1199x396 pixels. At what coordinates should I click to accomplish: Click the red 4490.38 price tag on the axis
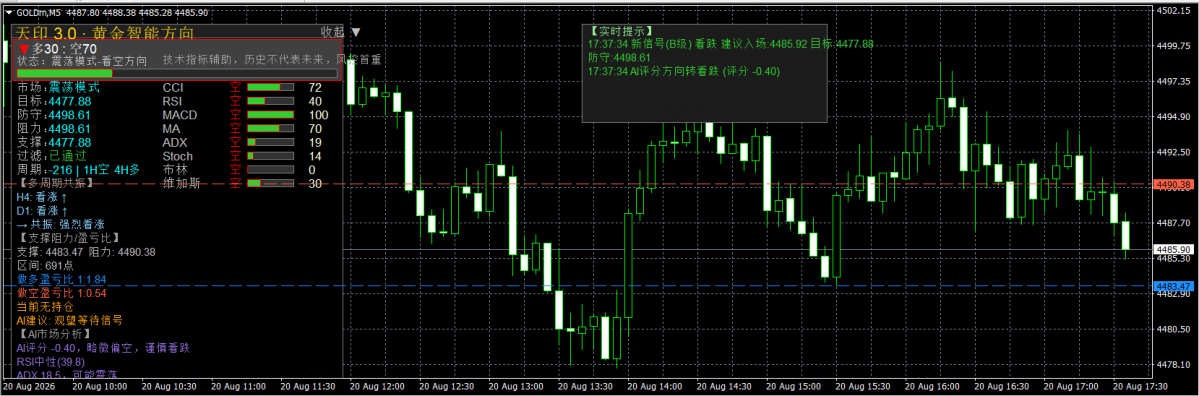coord(1175,185)
